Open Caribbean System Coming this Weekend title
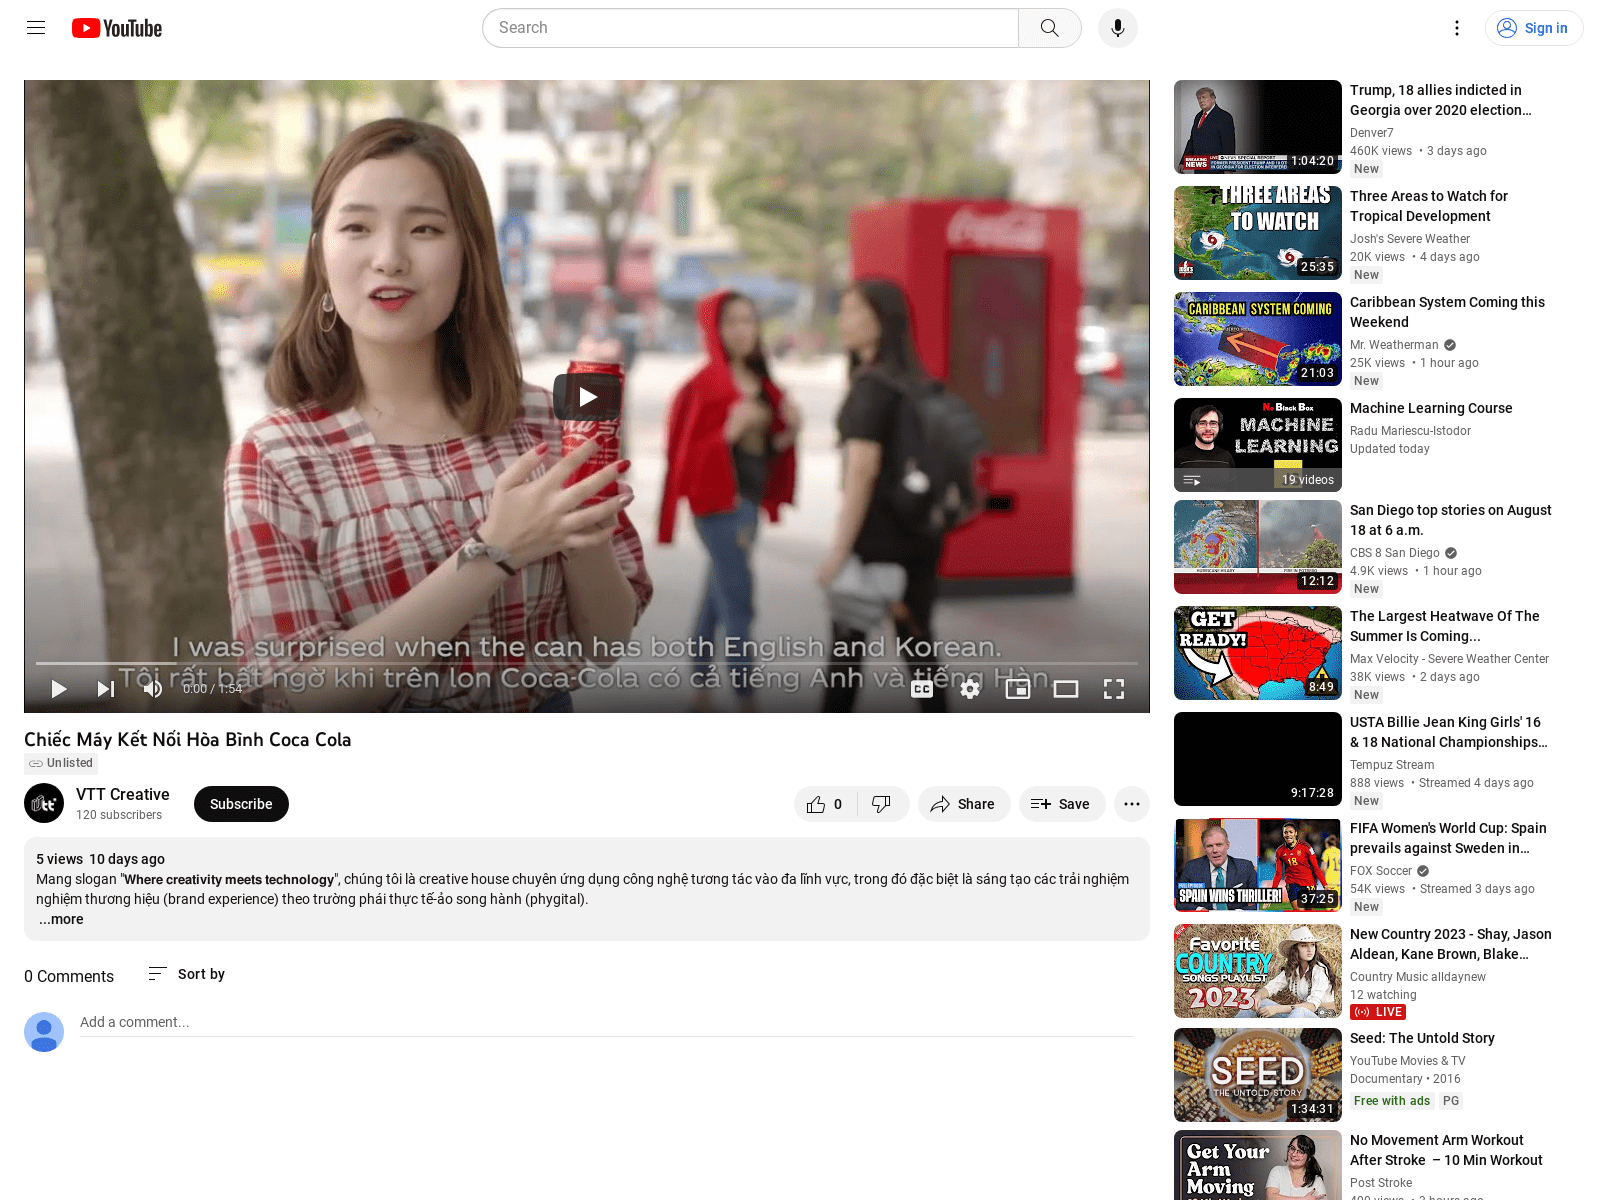Image resolution: width=1600 pixels, height=1200 pixels. coord(1447,312)
